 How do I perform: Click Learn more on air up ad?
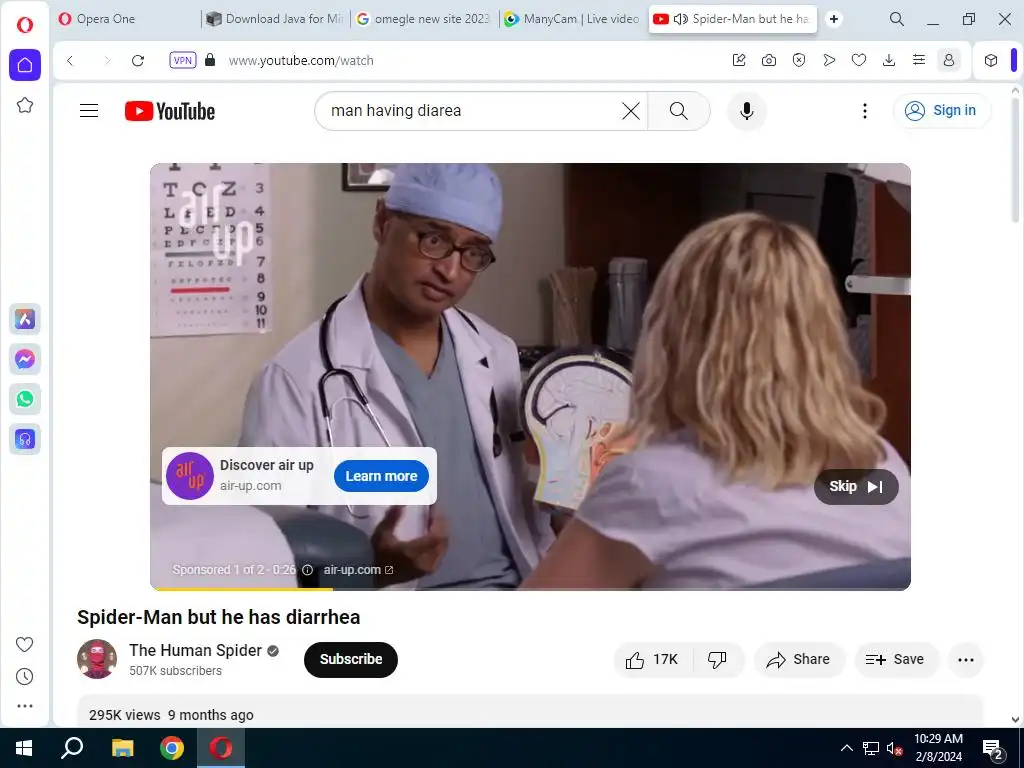(381, 476)
